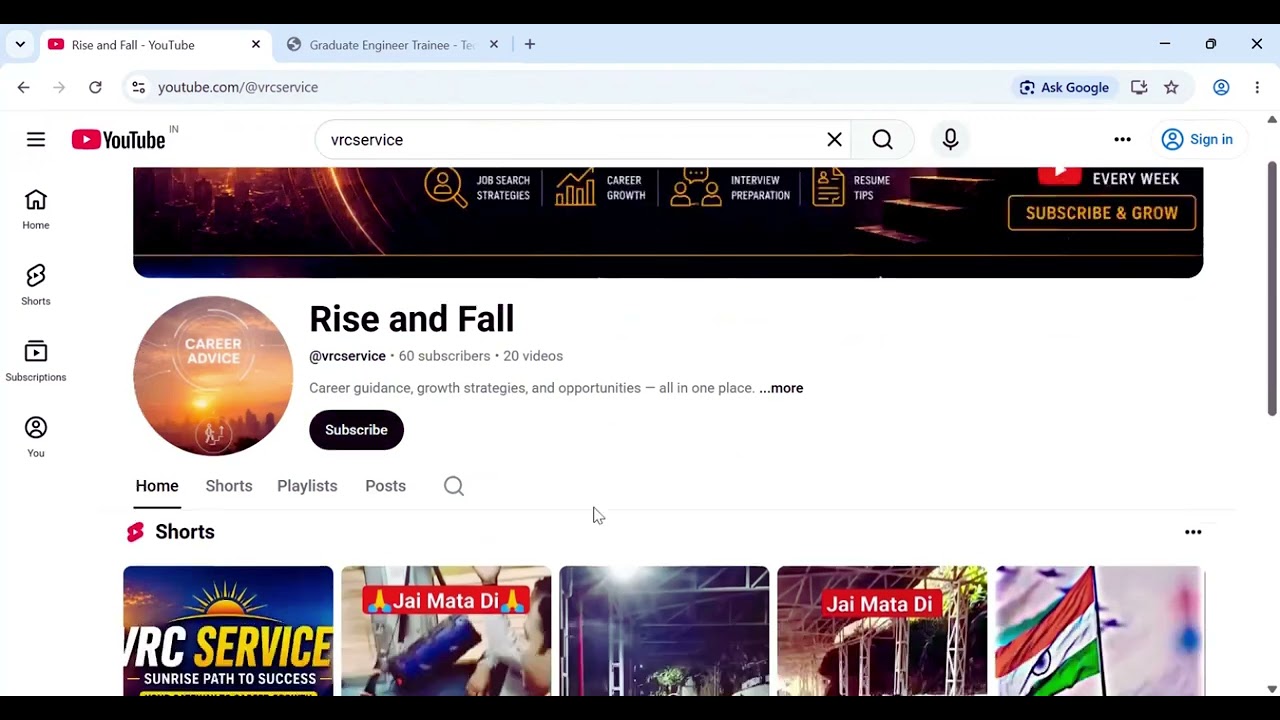Click the address bar URL
The width and height of the screenshot is (1280, 720).
pos(238,88)
